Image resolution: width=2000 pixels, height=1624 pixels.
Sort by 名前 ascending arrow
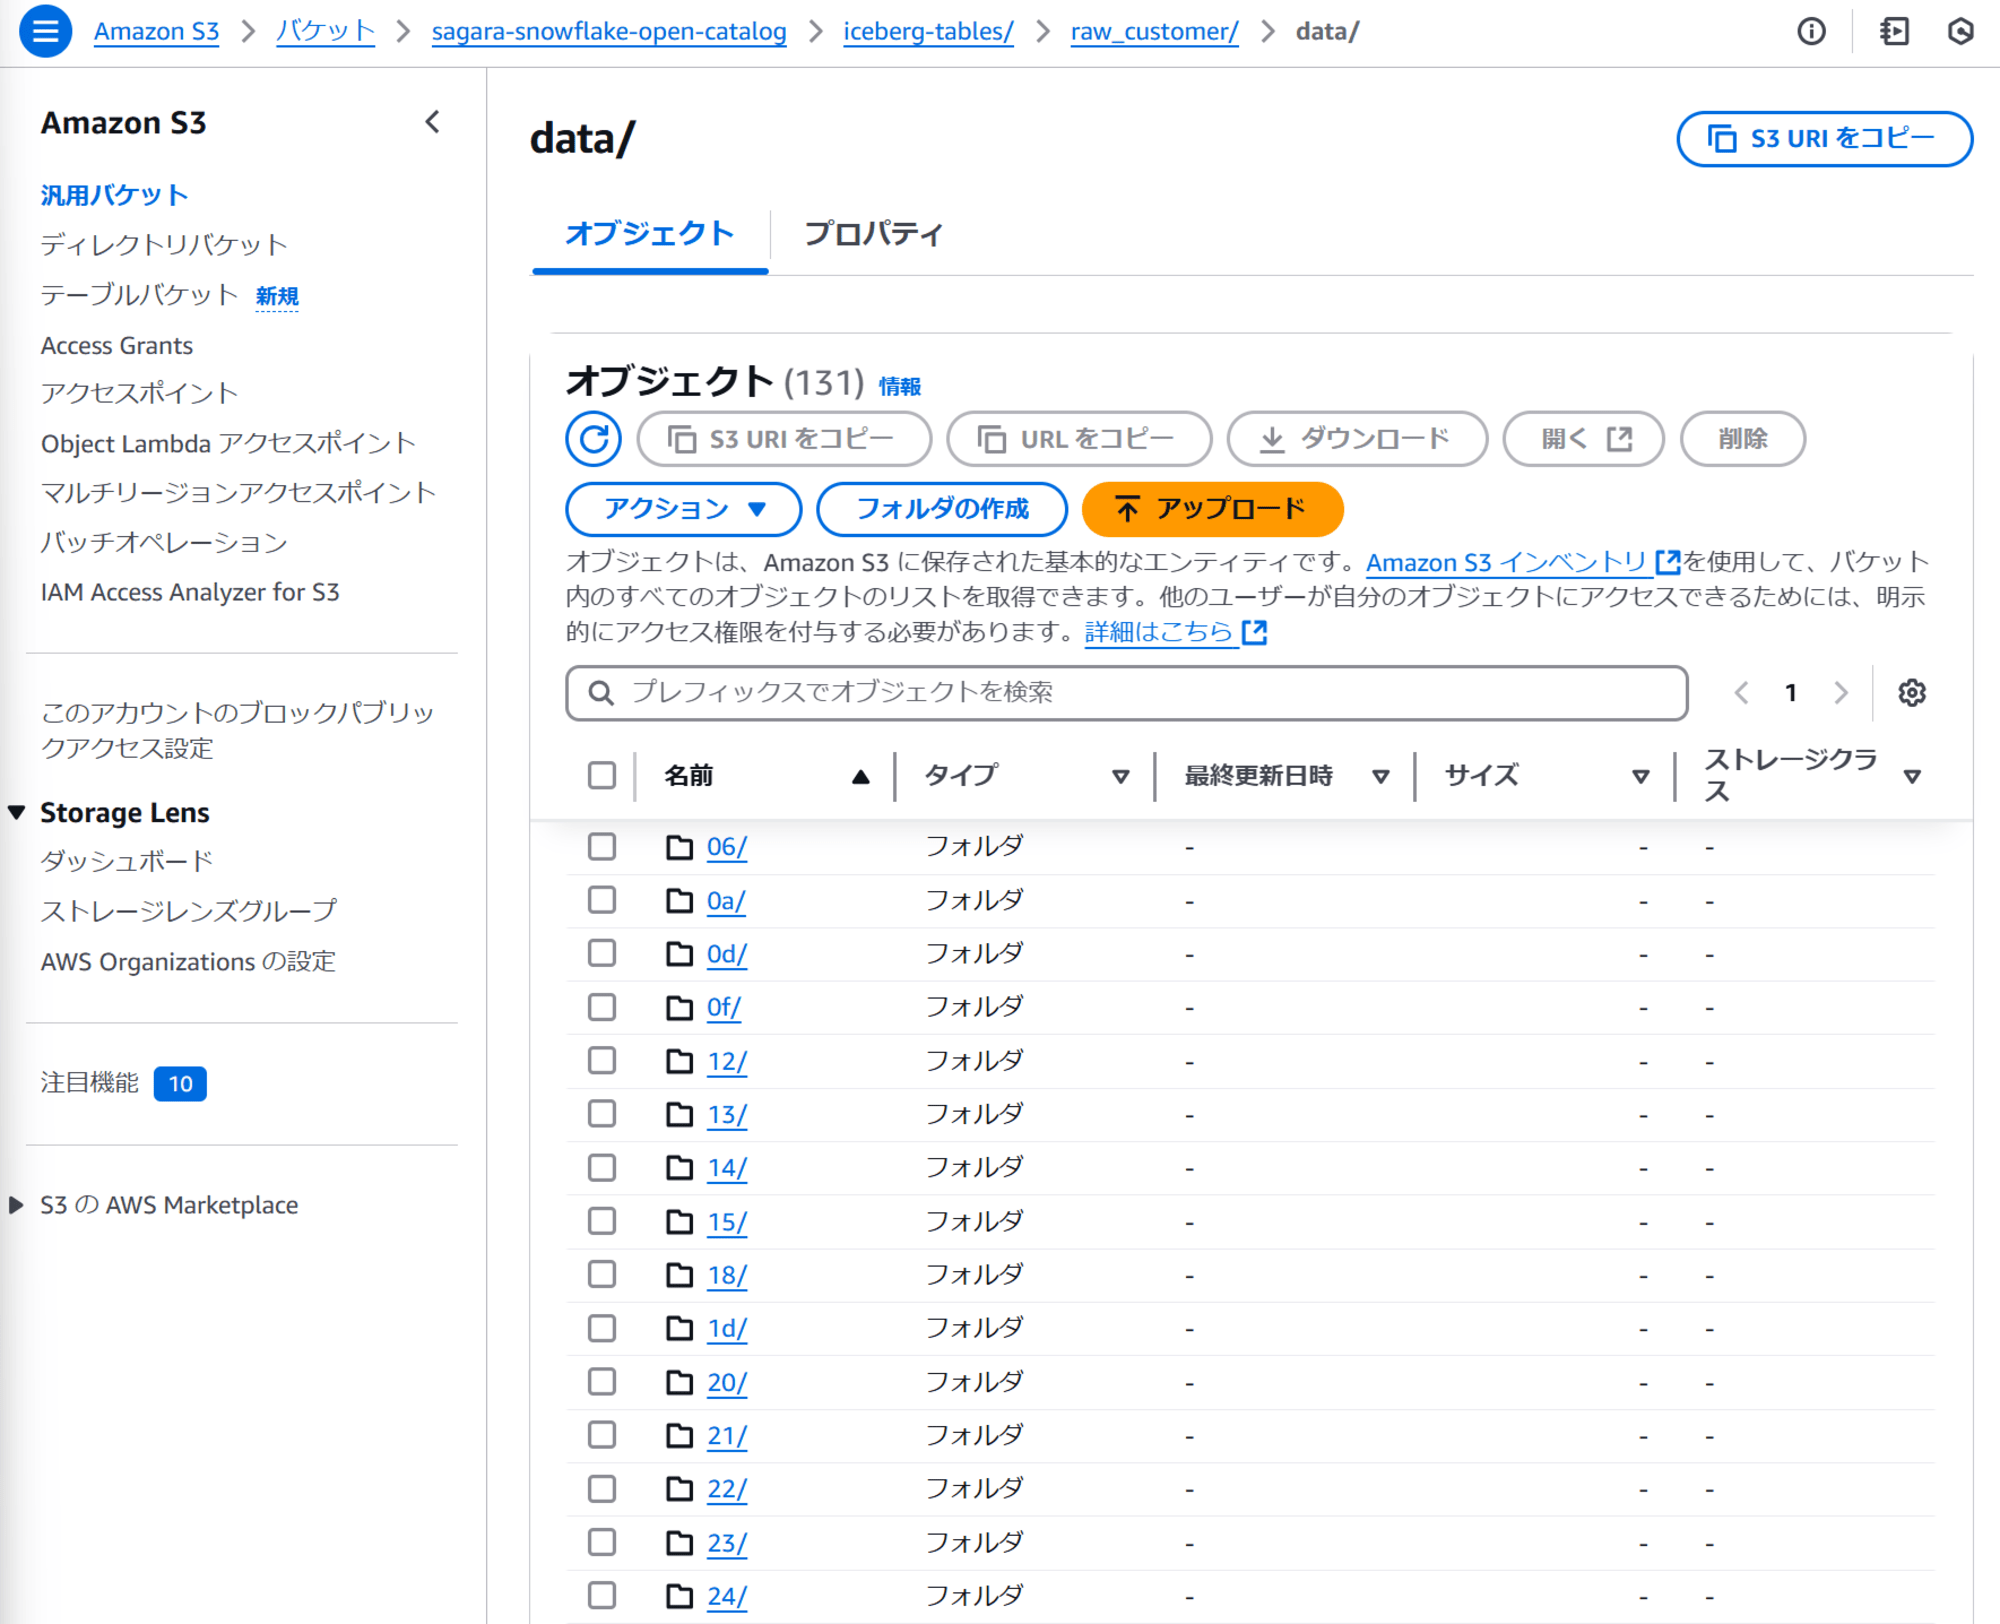coord(860,776)
